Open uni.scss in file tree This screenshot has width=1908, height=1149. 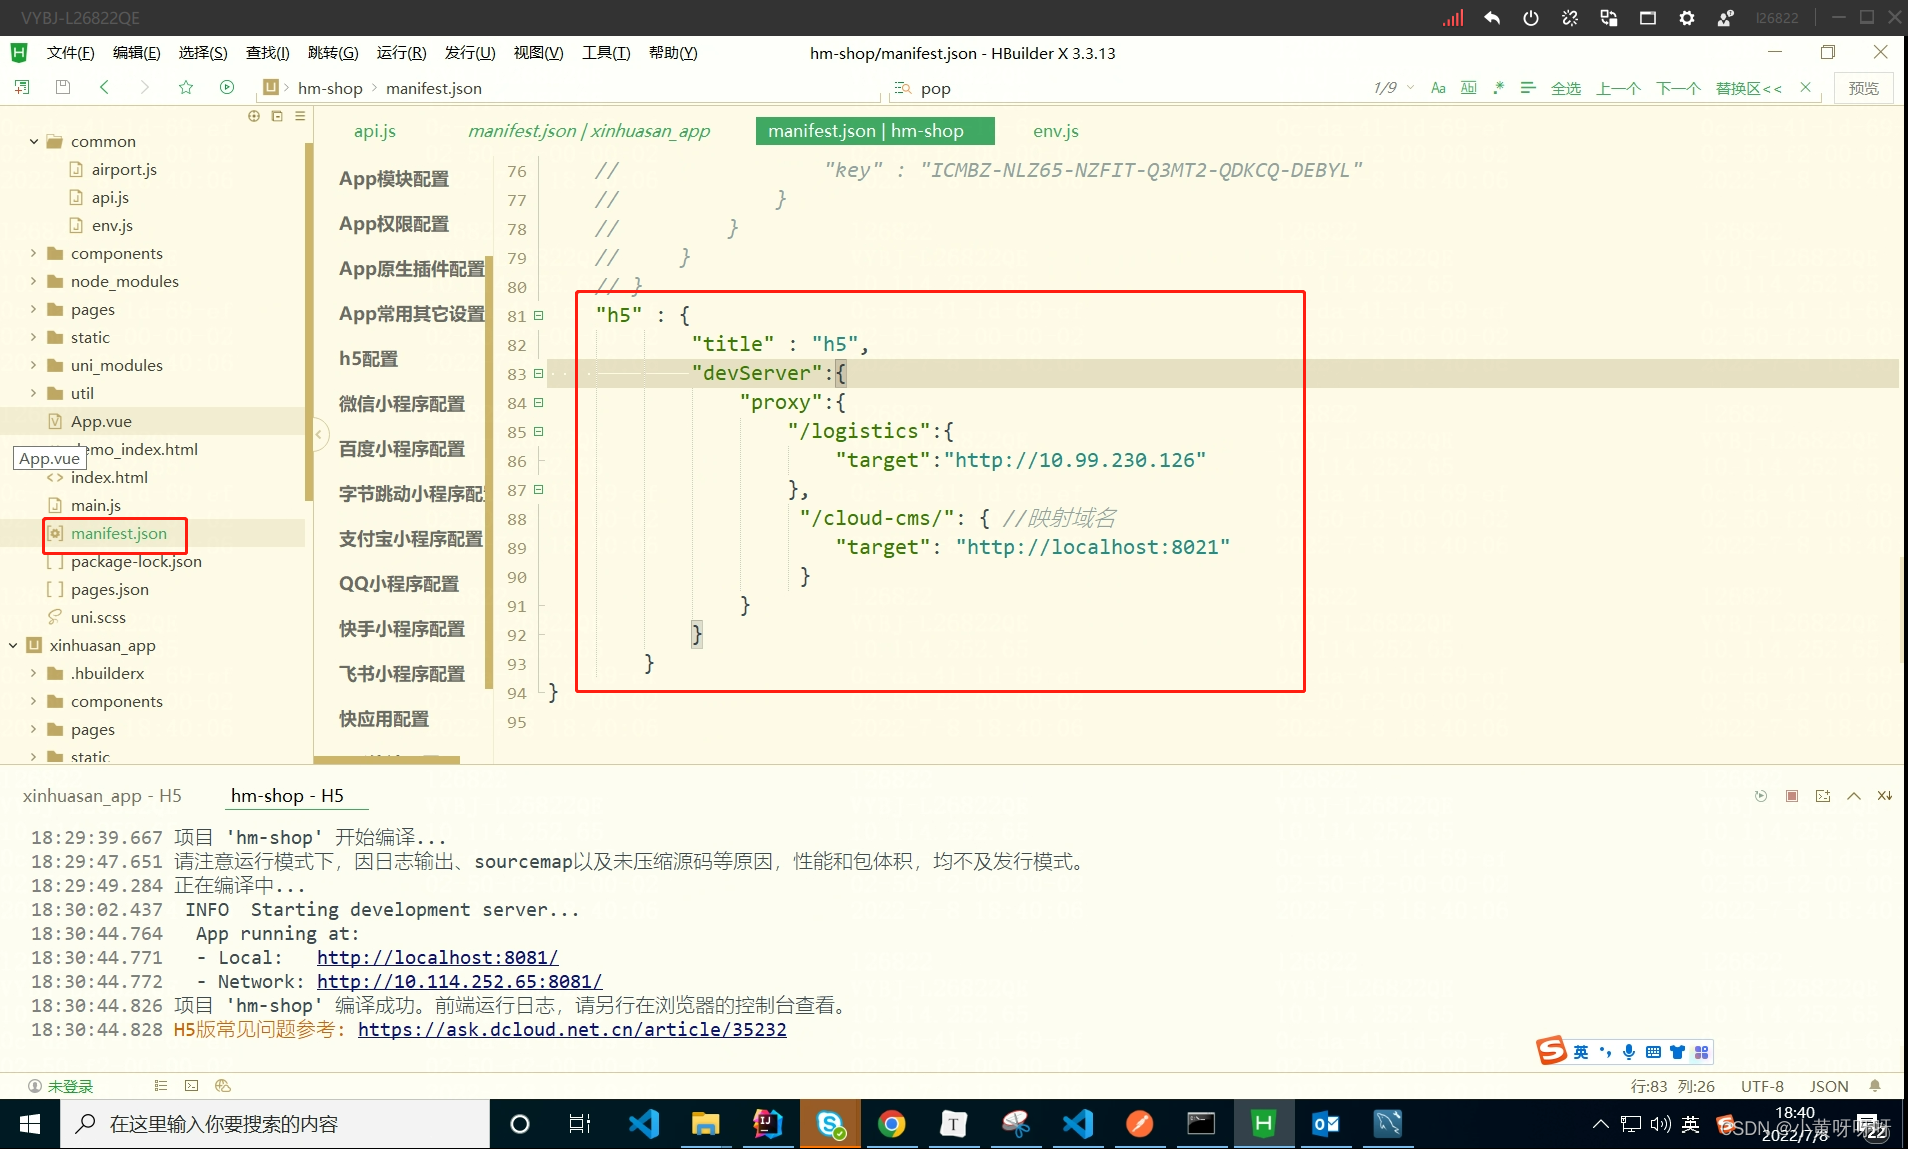click(x=98, y=617)
